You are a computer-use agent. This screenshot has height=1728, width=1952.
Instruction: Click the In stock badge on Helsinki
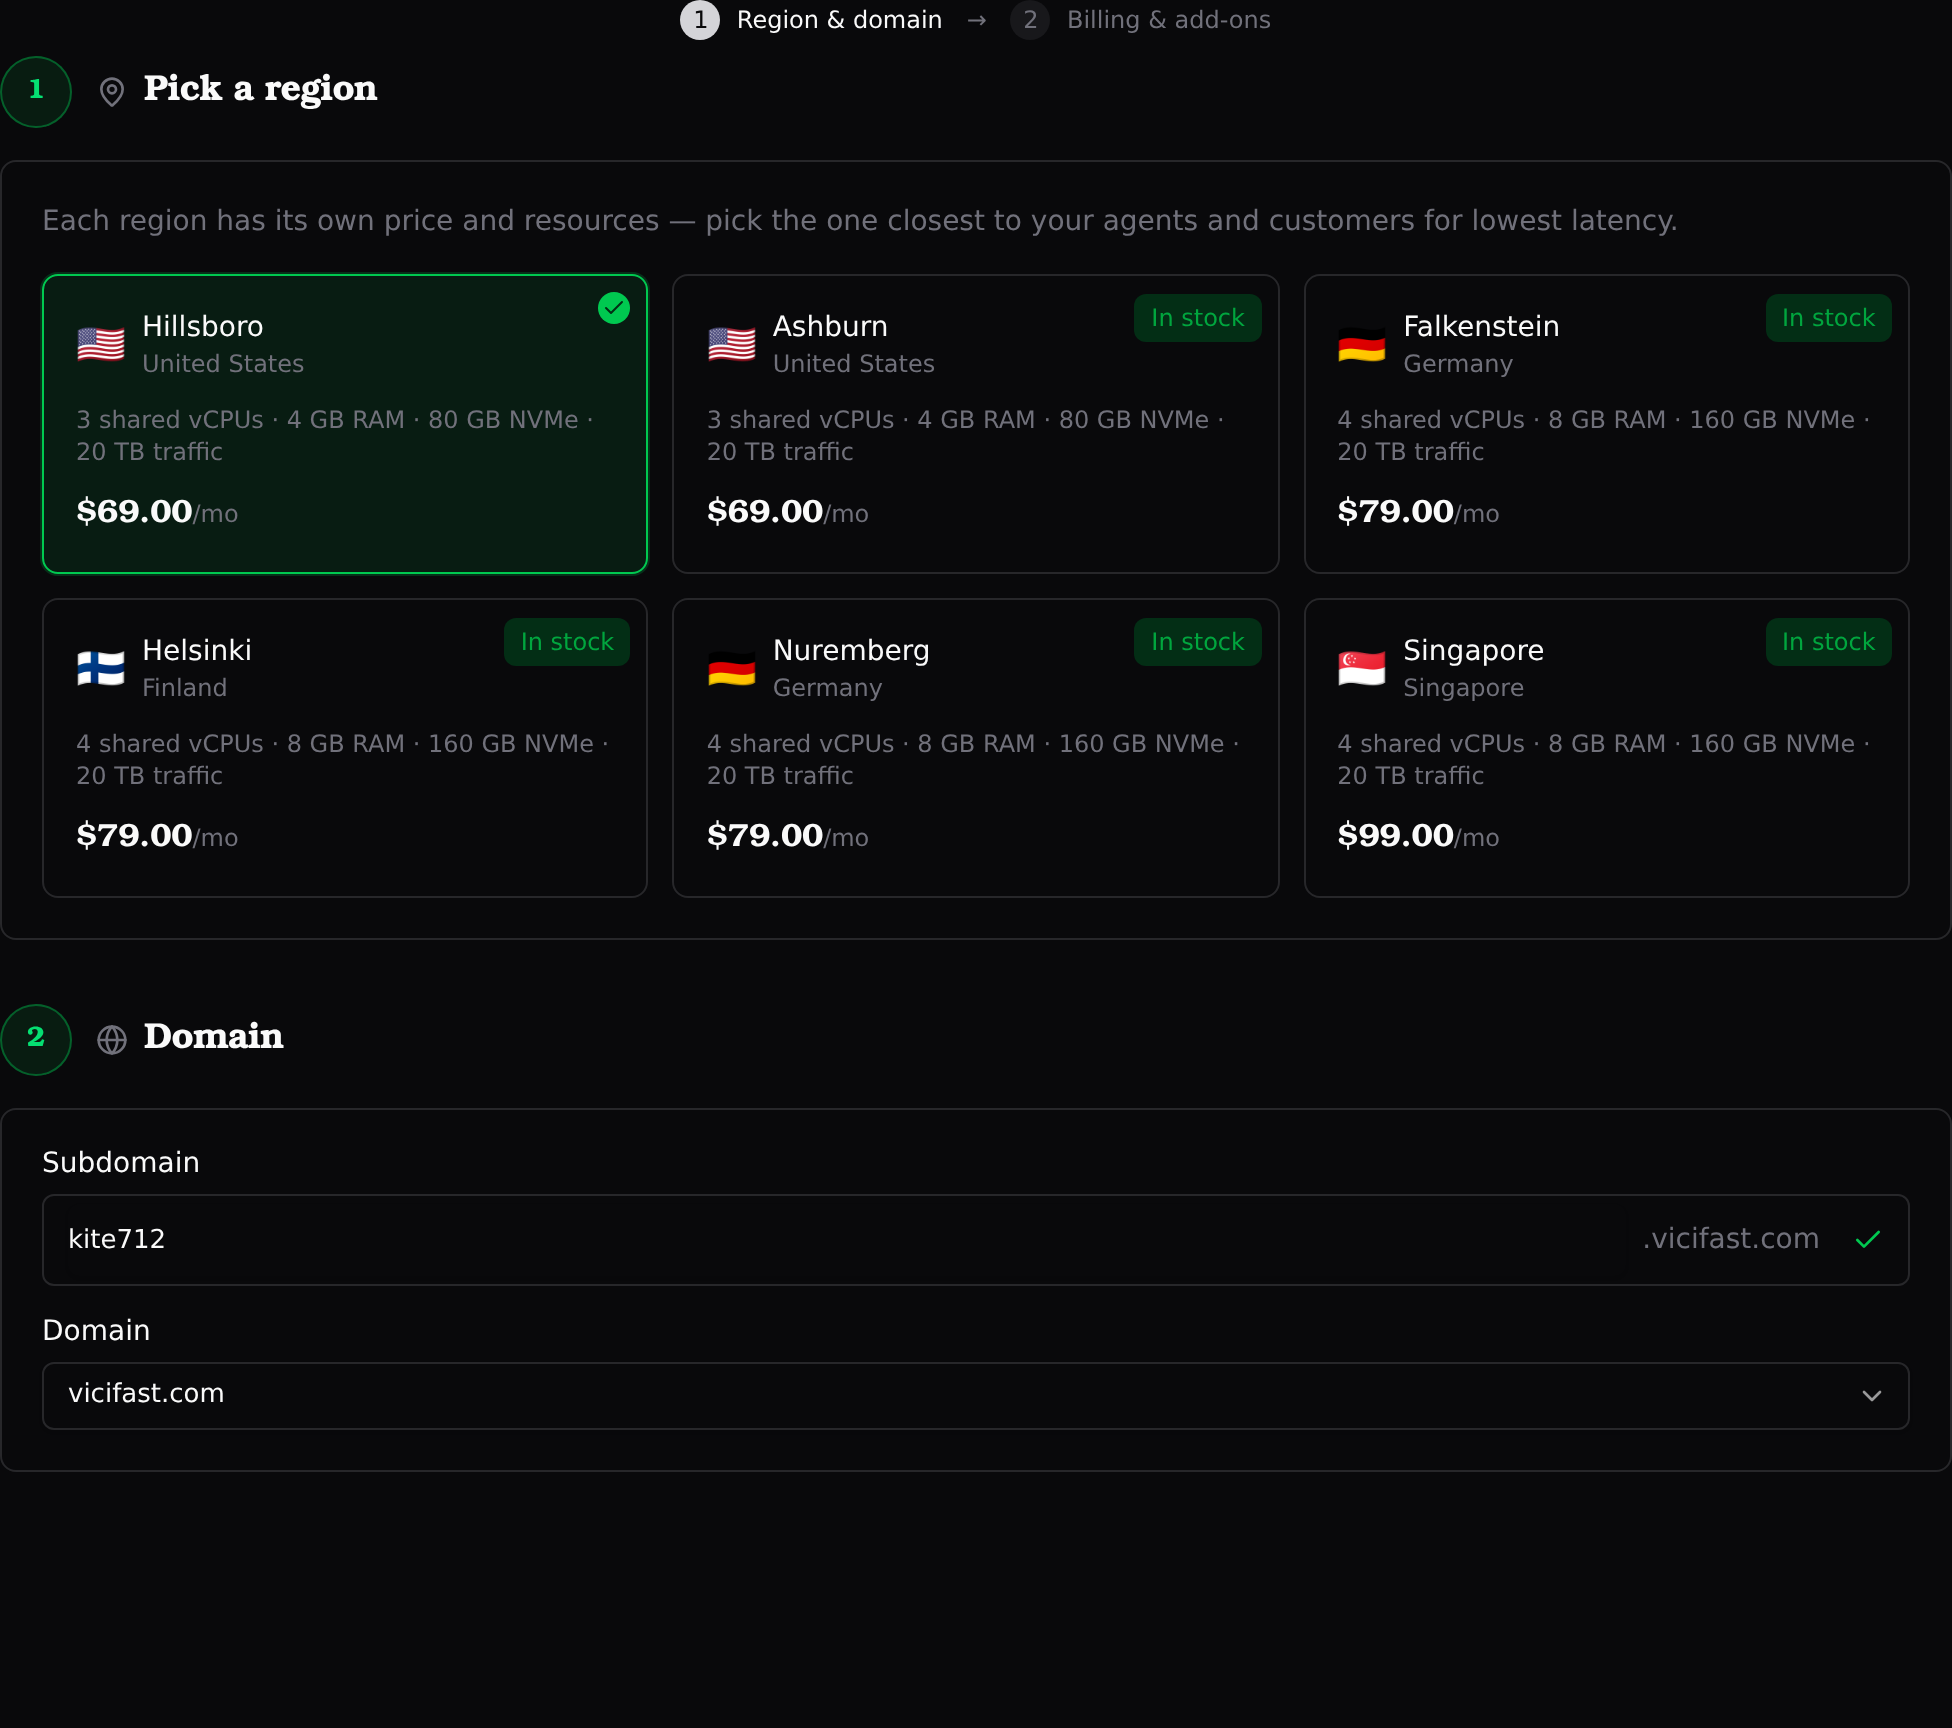point(567,642)
